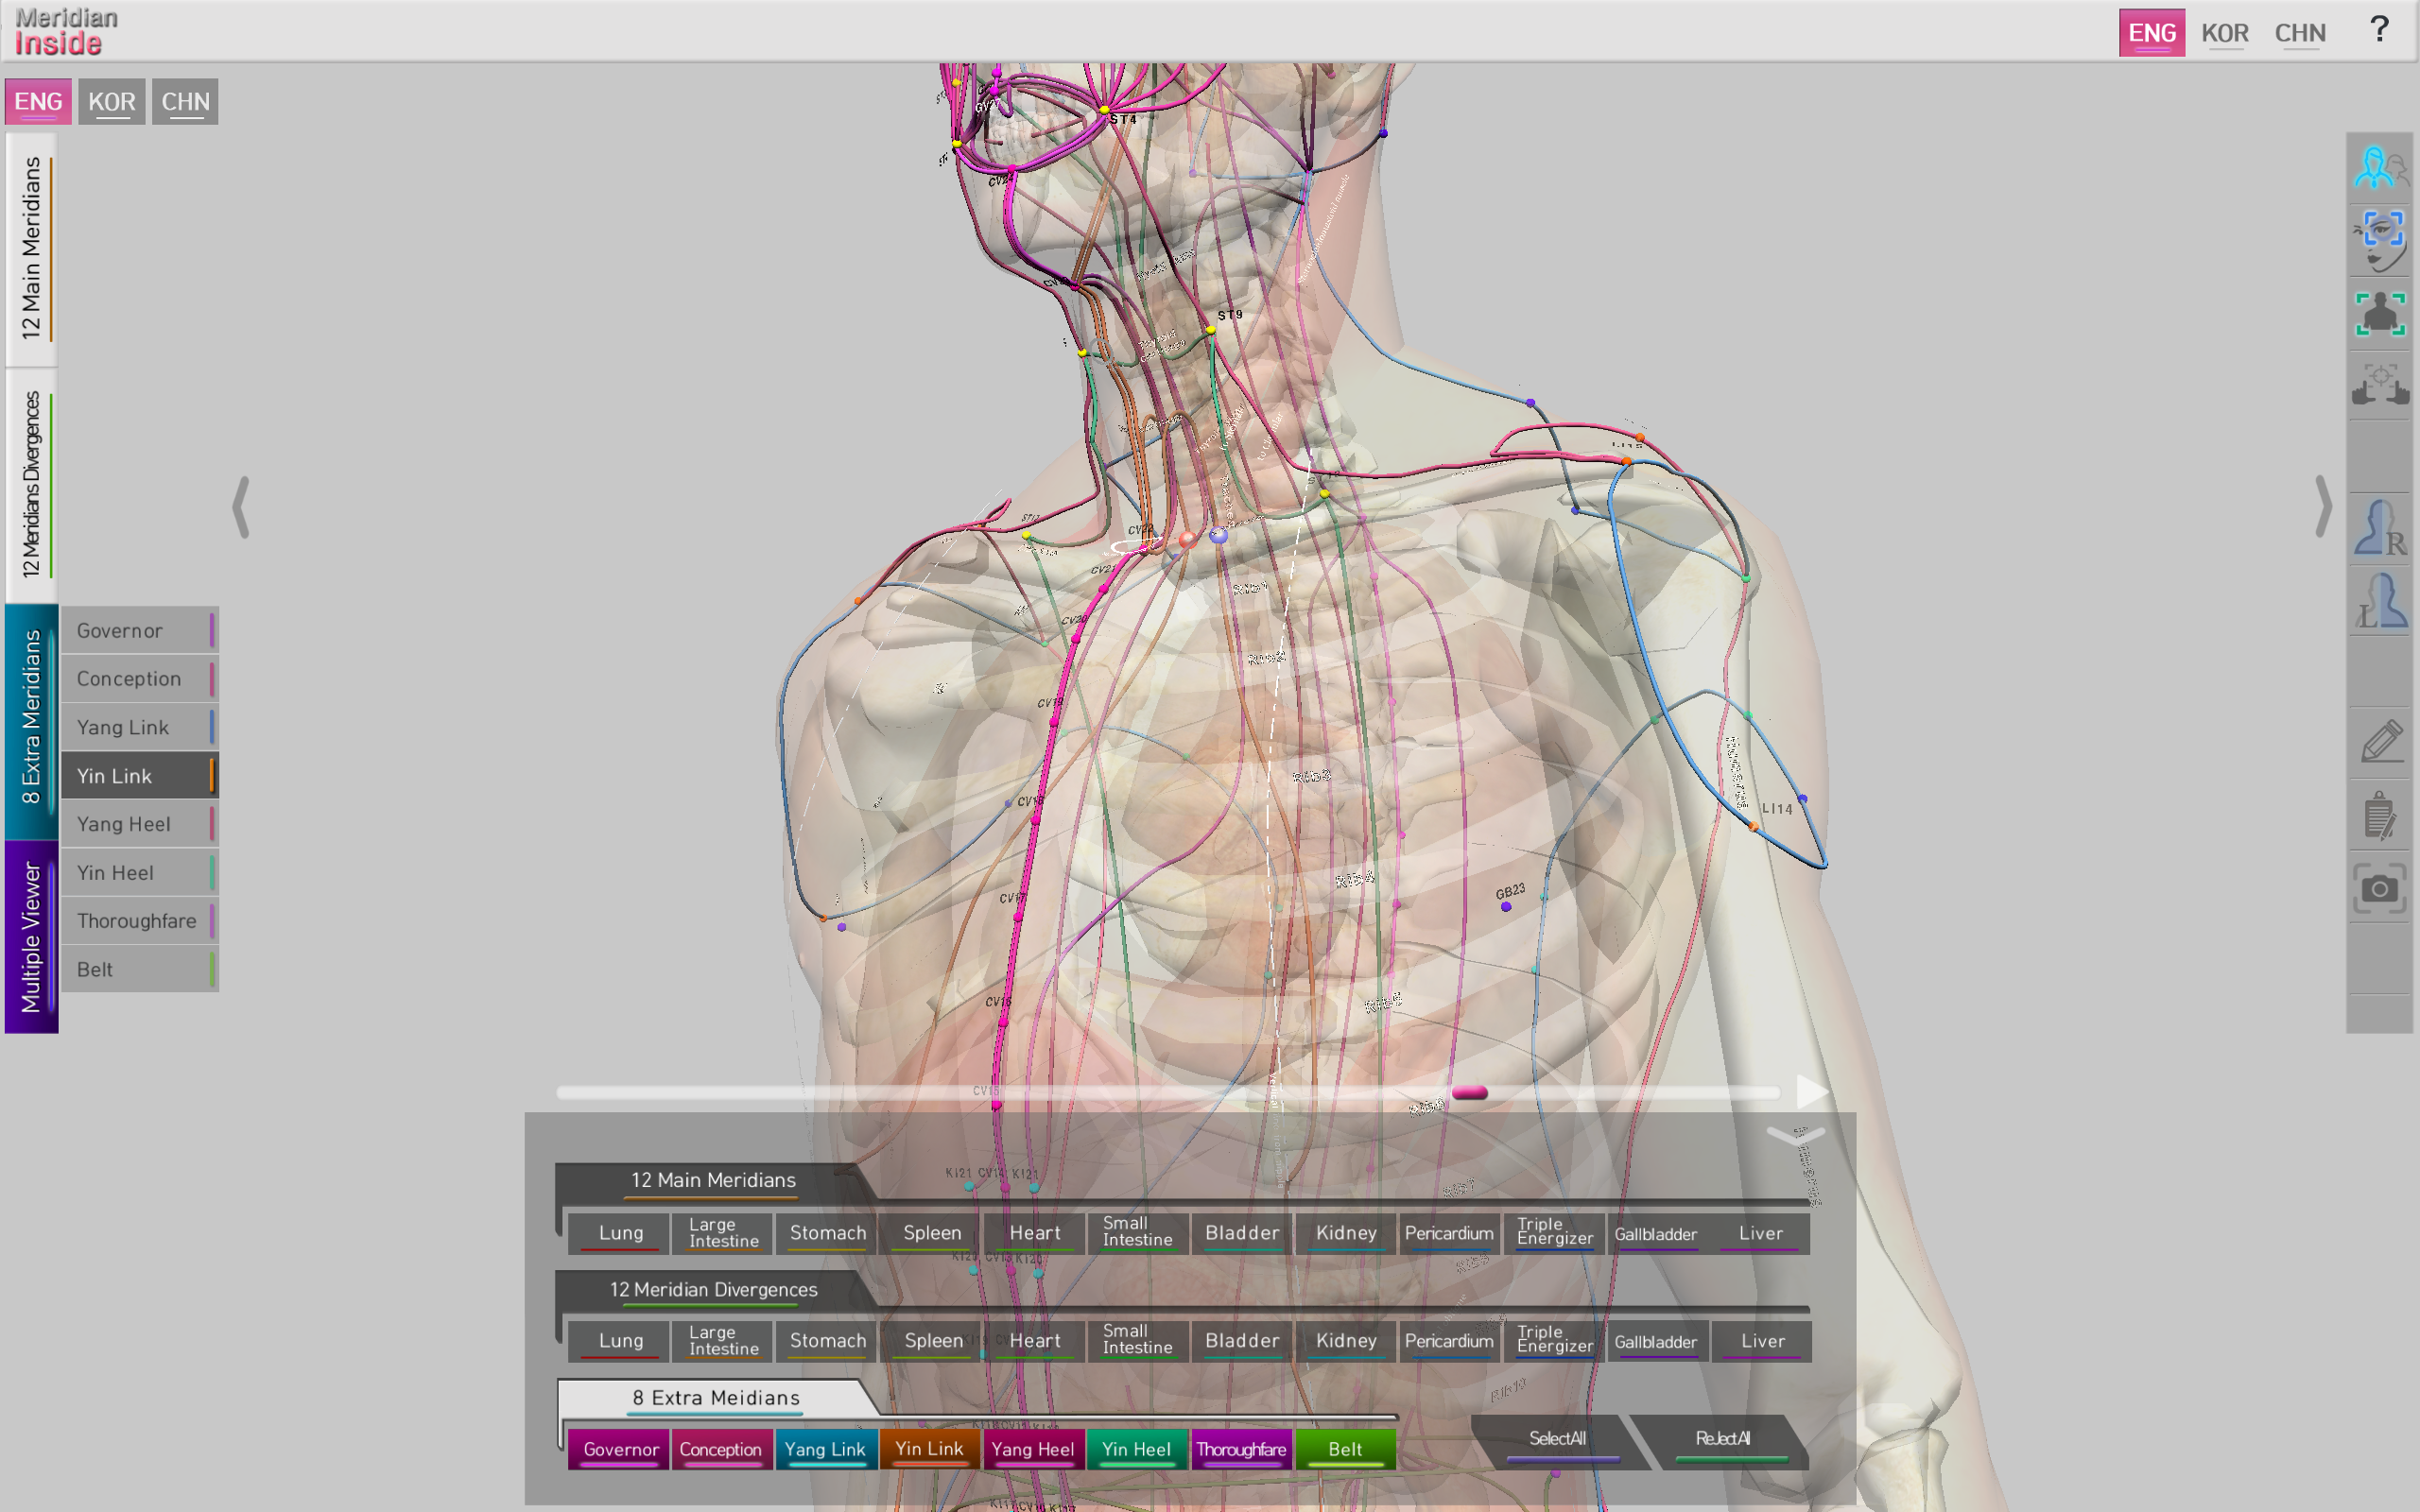The image size is (2420, 1512).
Task: Toggle Spleen in Meridian Divergences row
Action: [x=933, y=1341]
